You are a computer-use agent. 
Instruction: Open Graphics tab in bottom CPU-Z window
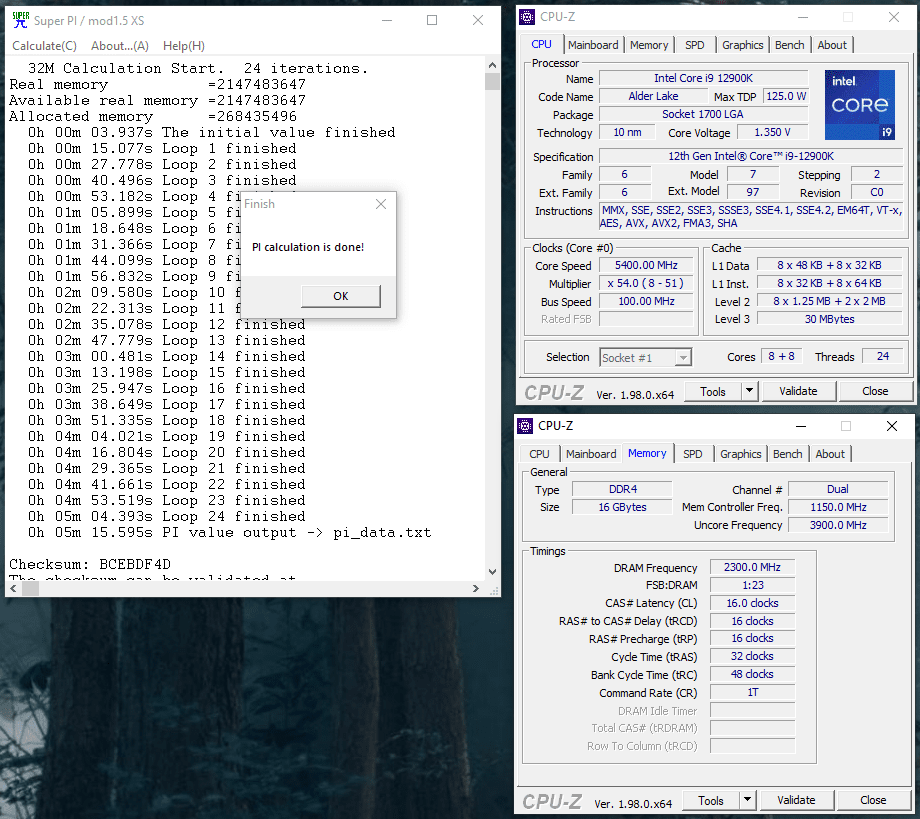point(740,454)
